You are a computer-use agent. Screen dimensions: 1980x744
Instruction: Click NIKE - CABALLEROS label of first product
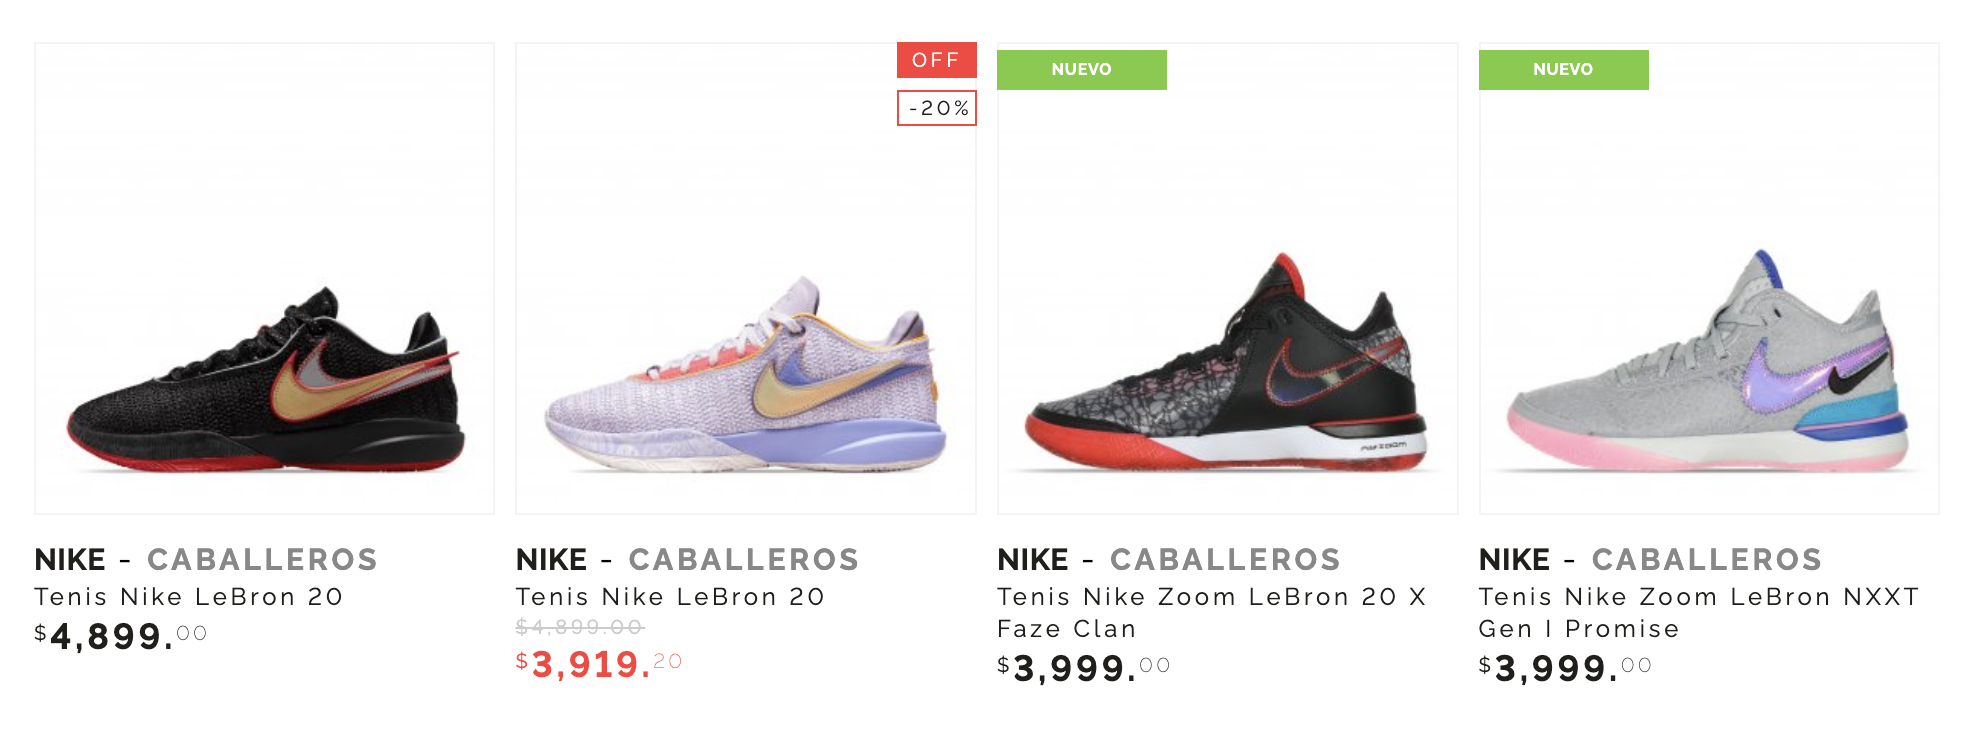tap(206, 559)
